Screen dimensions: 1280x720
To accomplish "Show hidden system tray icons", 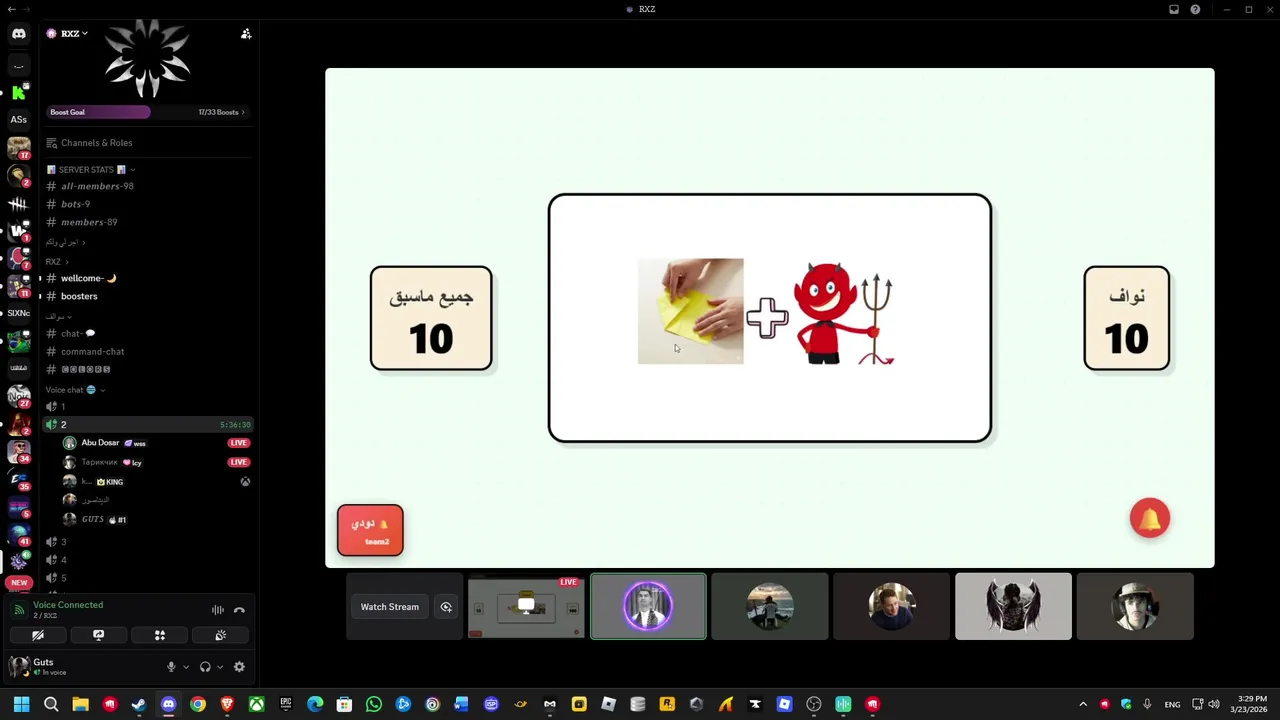I will pos(1083,704).
